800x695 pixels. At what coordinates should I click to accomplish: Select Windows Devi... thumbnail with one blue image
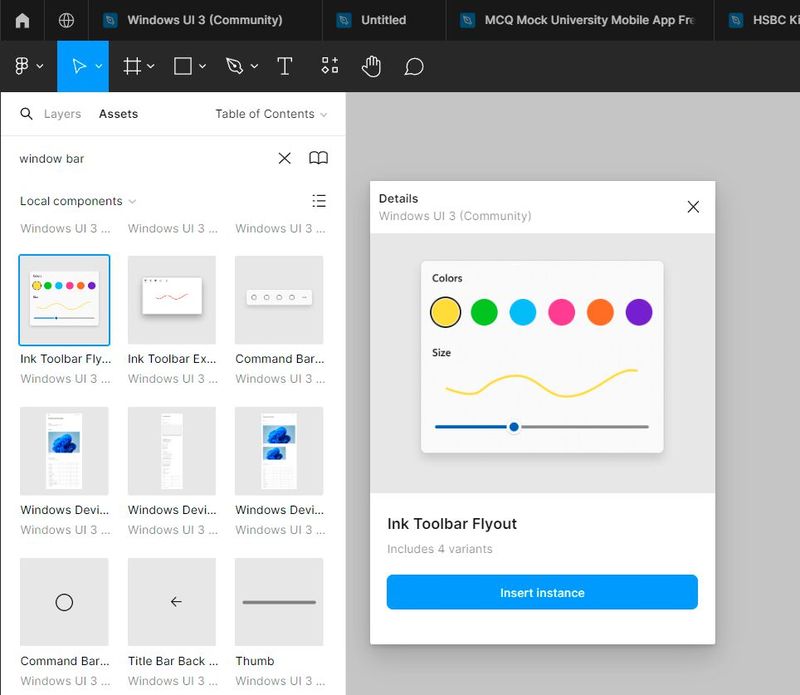[64, 451]
